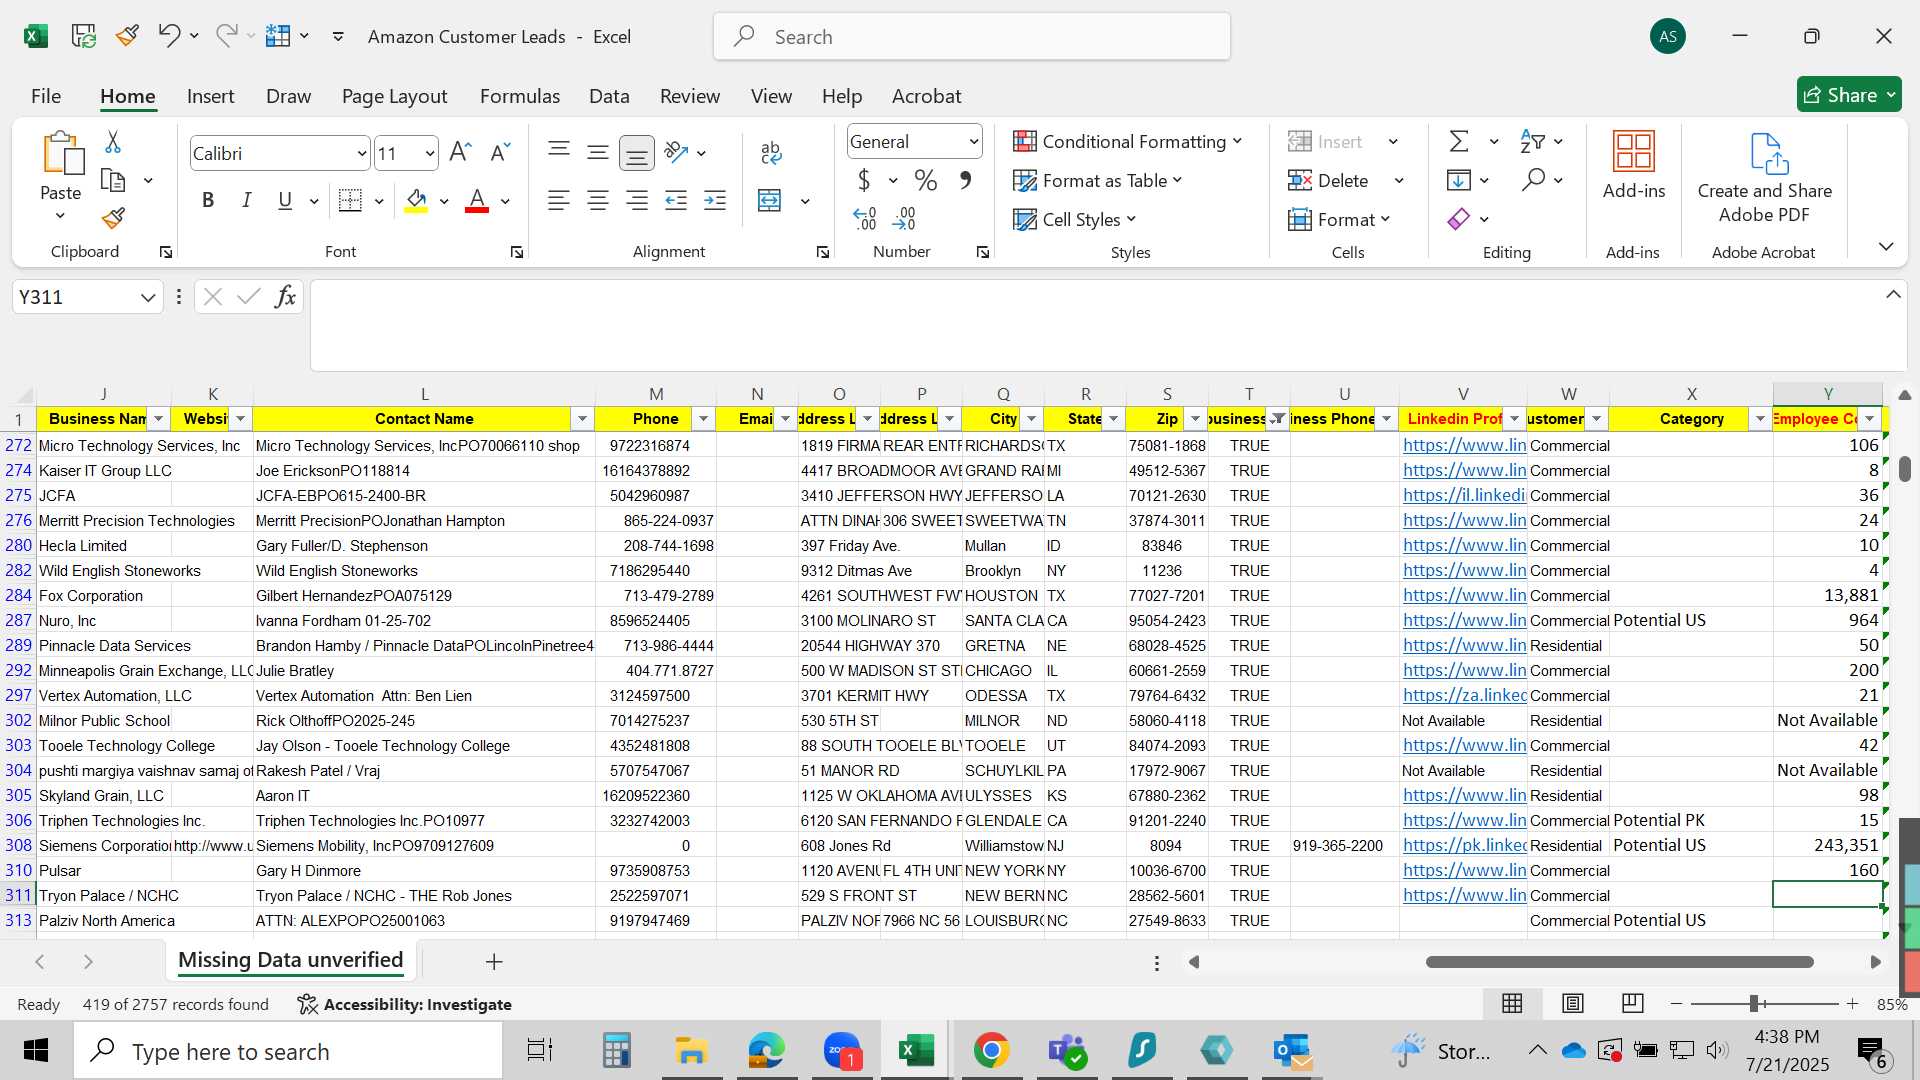Click Accessibility: Investigate status
The height and width of the screenshot is (1080, 1920).
coord(405,1004)
